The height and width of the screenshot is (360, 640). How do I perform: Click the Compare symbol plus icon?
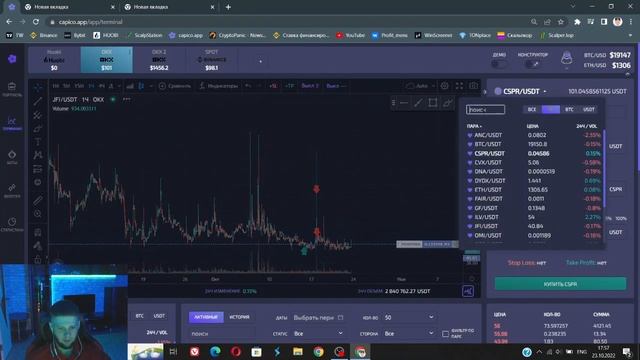[x=162, y=86]
